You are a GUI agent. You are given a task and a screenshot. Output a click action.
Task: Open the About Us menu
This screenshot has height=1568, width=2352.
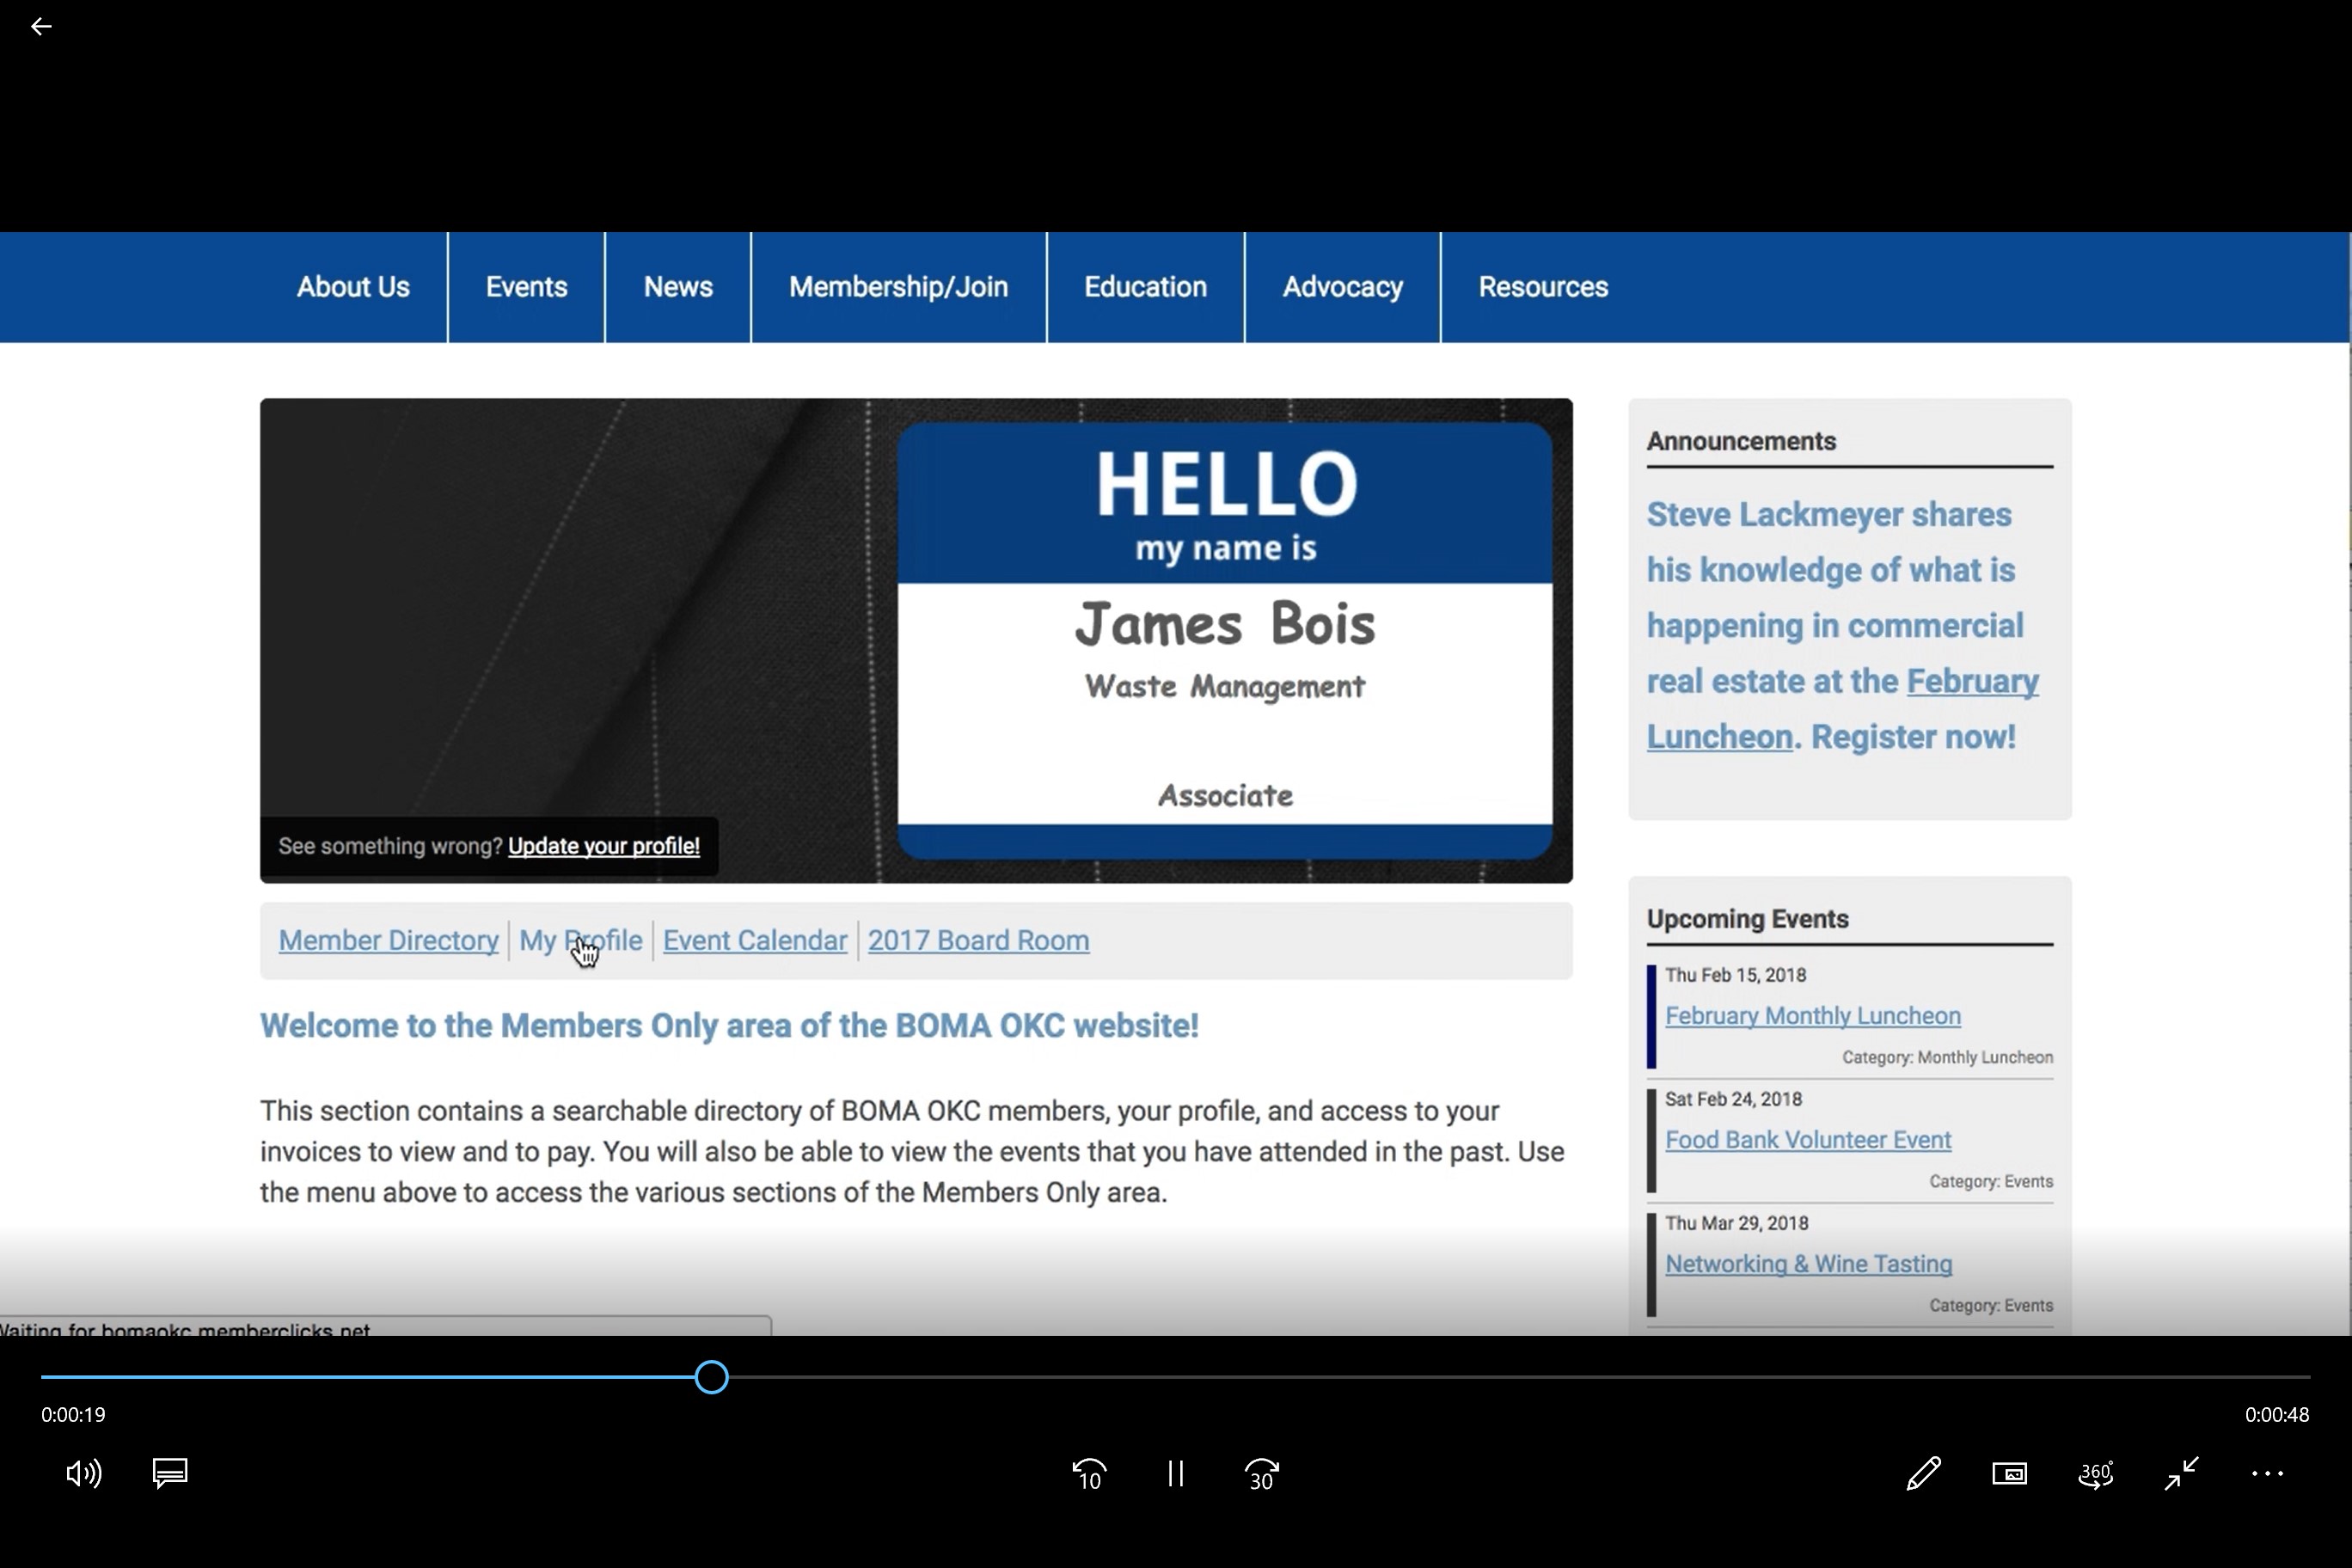click(x=353, y=287)
